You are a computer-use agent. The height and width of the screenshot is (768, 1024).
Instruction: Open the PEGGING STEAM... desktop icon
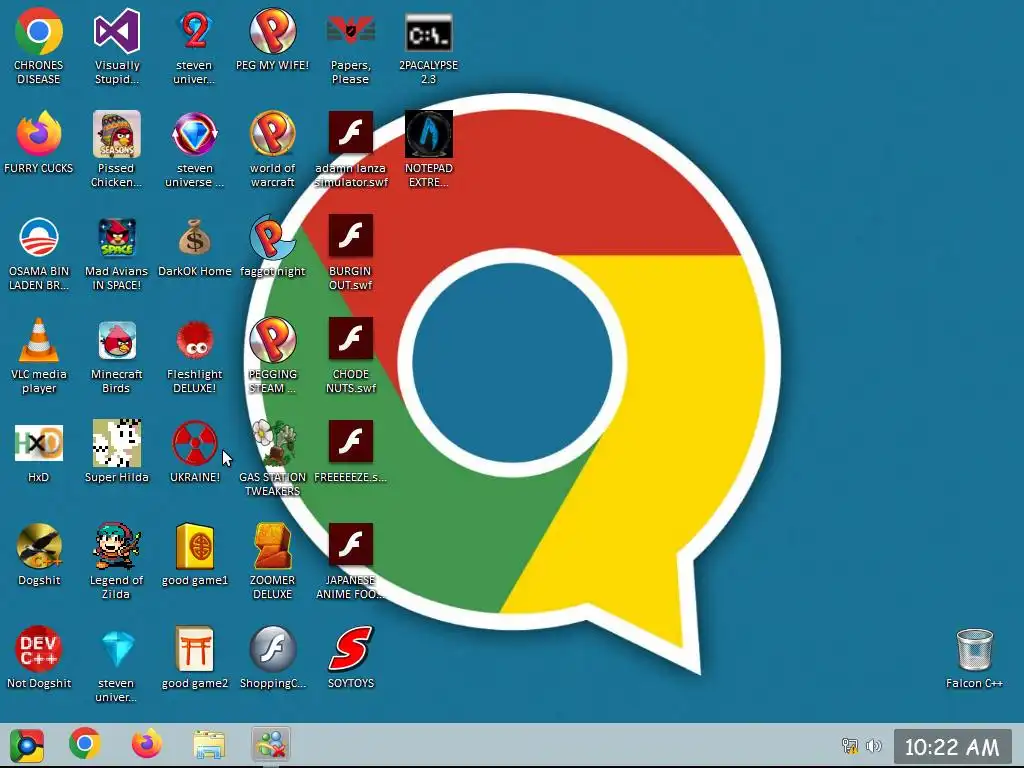(x=272, y=340)
